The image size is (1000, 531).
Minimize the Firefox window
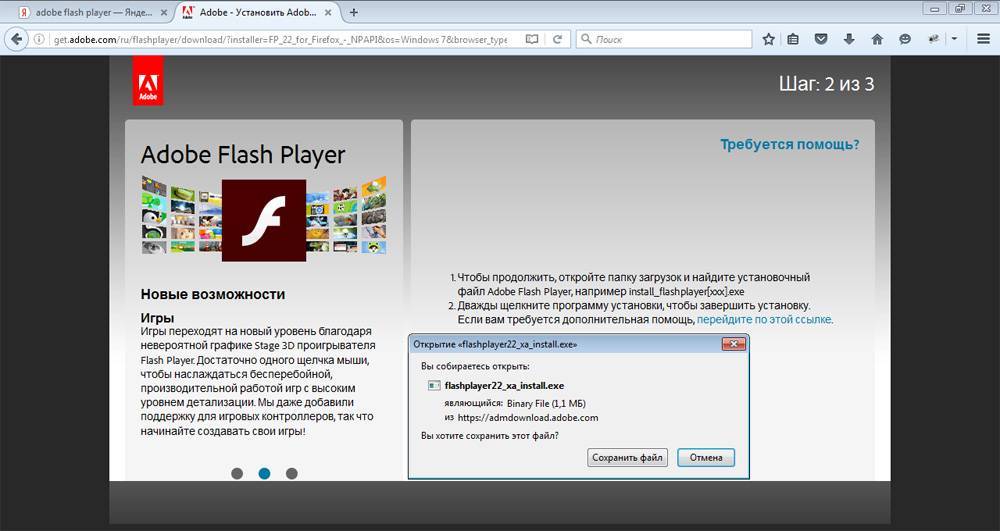(935, 8)
